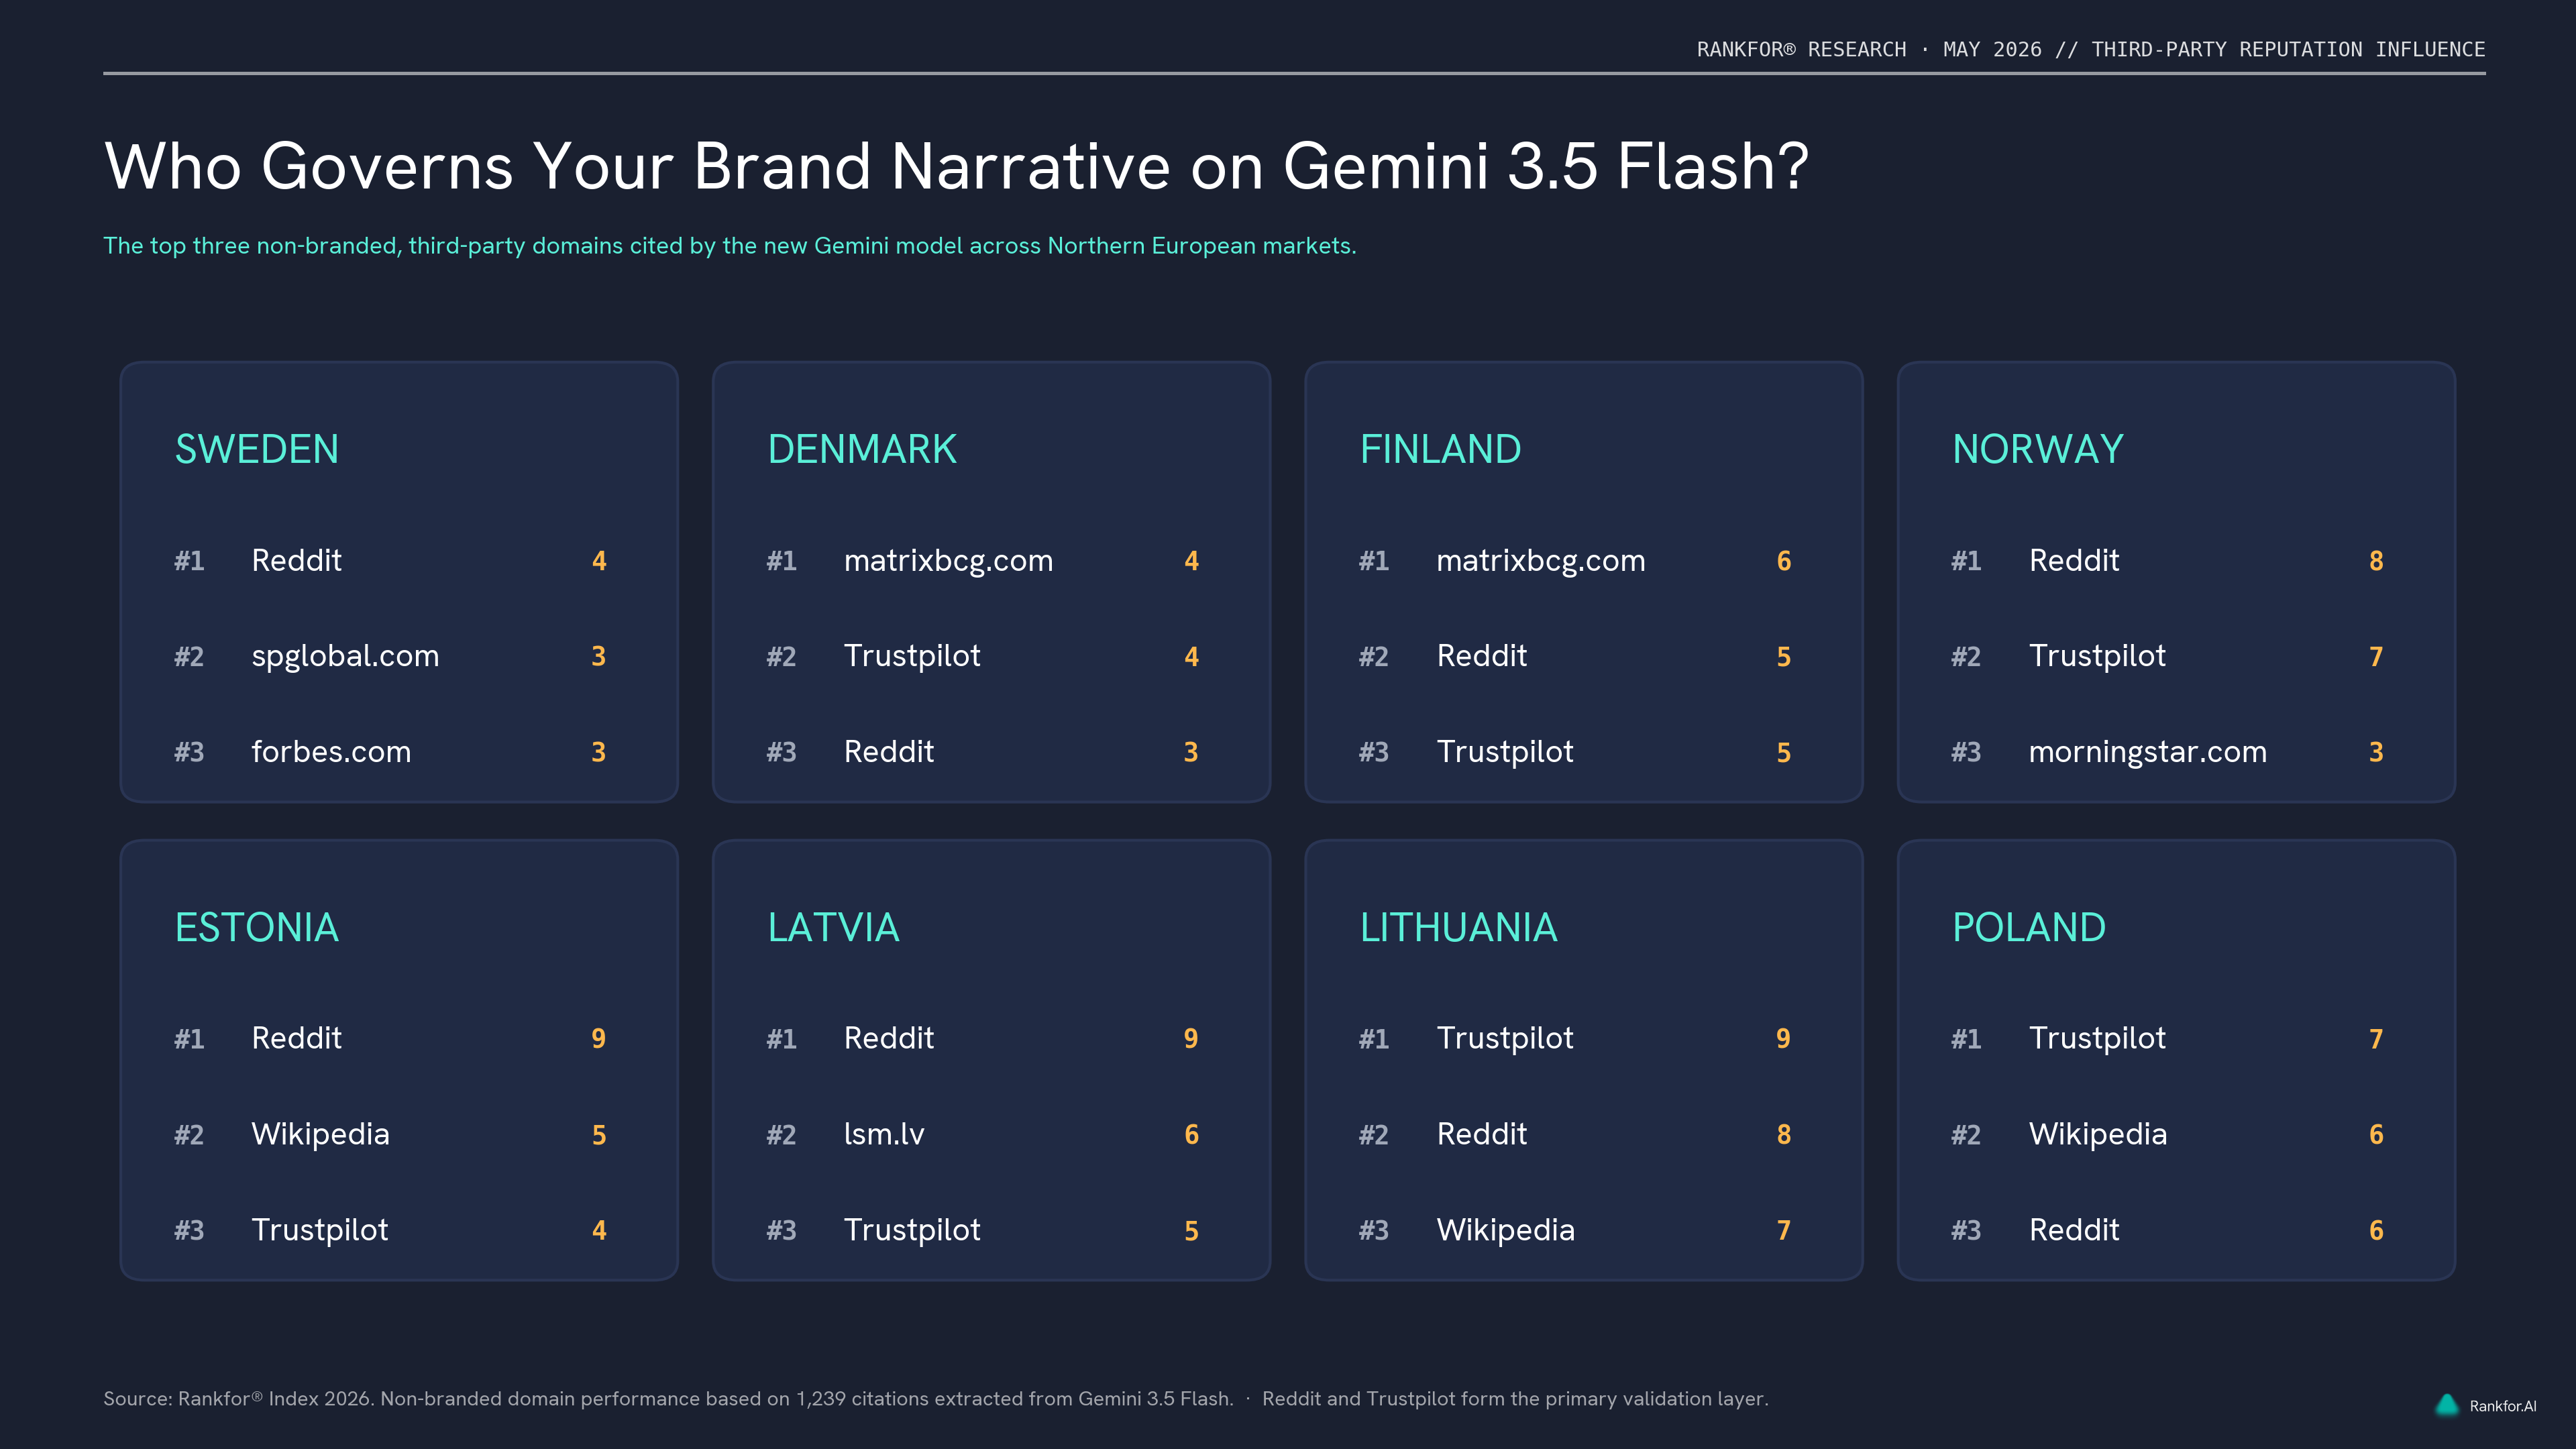Click the score 8 beside Norway's Reddit
Image resolution: width=2576 pixels, height=1449 pixels.
click(x=2376, y=561)
